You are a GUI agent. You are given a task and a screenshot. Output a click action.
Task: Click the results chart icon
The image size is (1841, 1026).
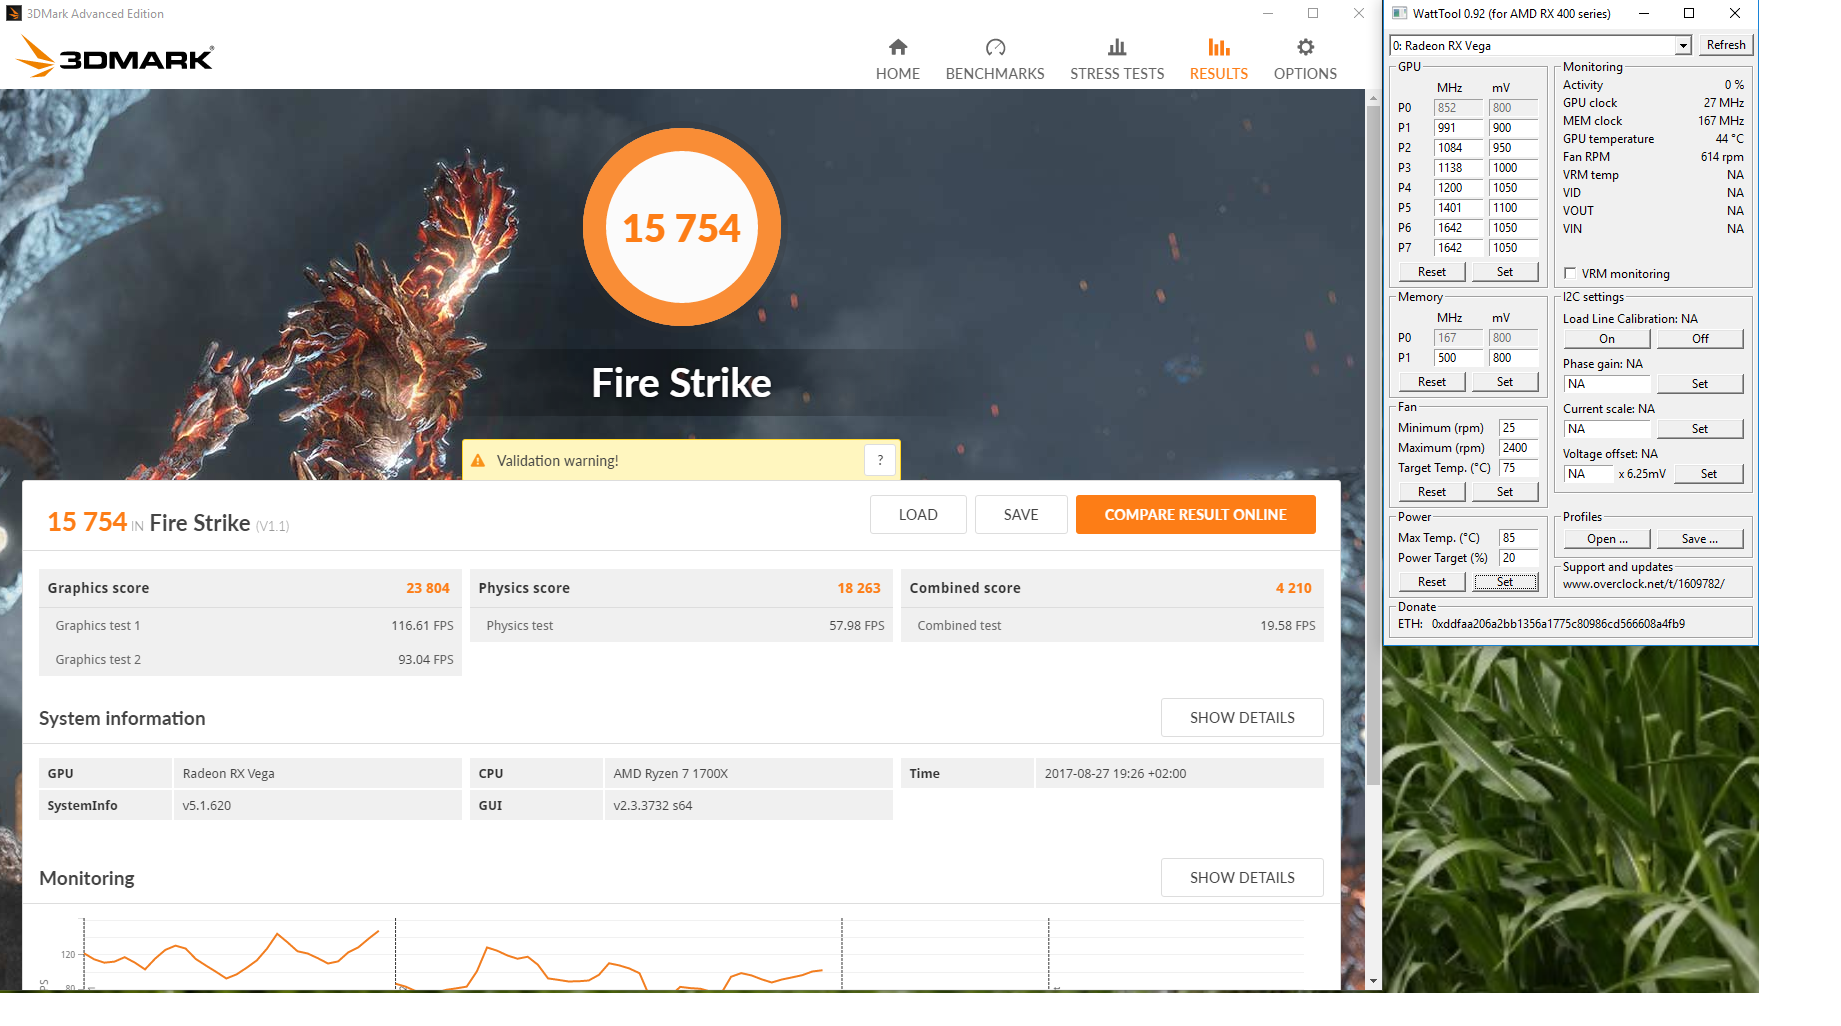click(1219, 47)
